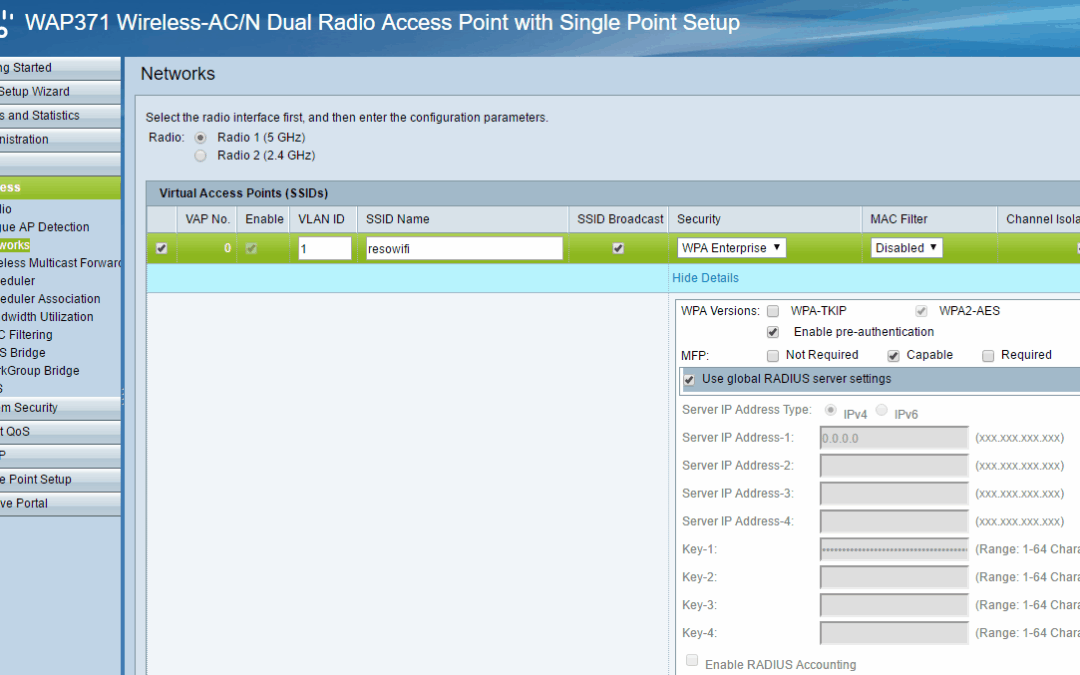
Task: Open System Security menu
Action: pyautogui.click(x=60, y=408)
